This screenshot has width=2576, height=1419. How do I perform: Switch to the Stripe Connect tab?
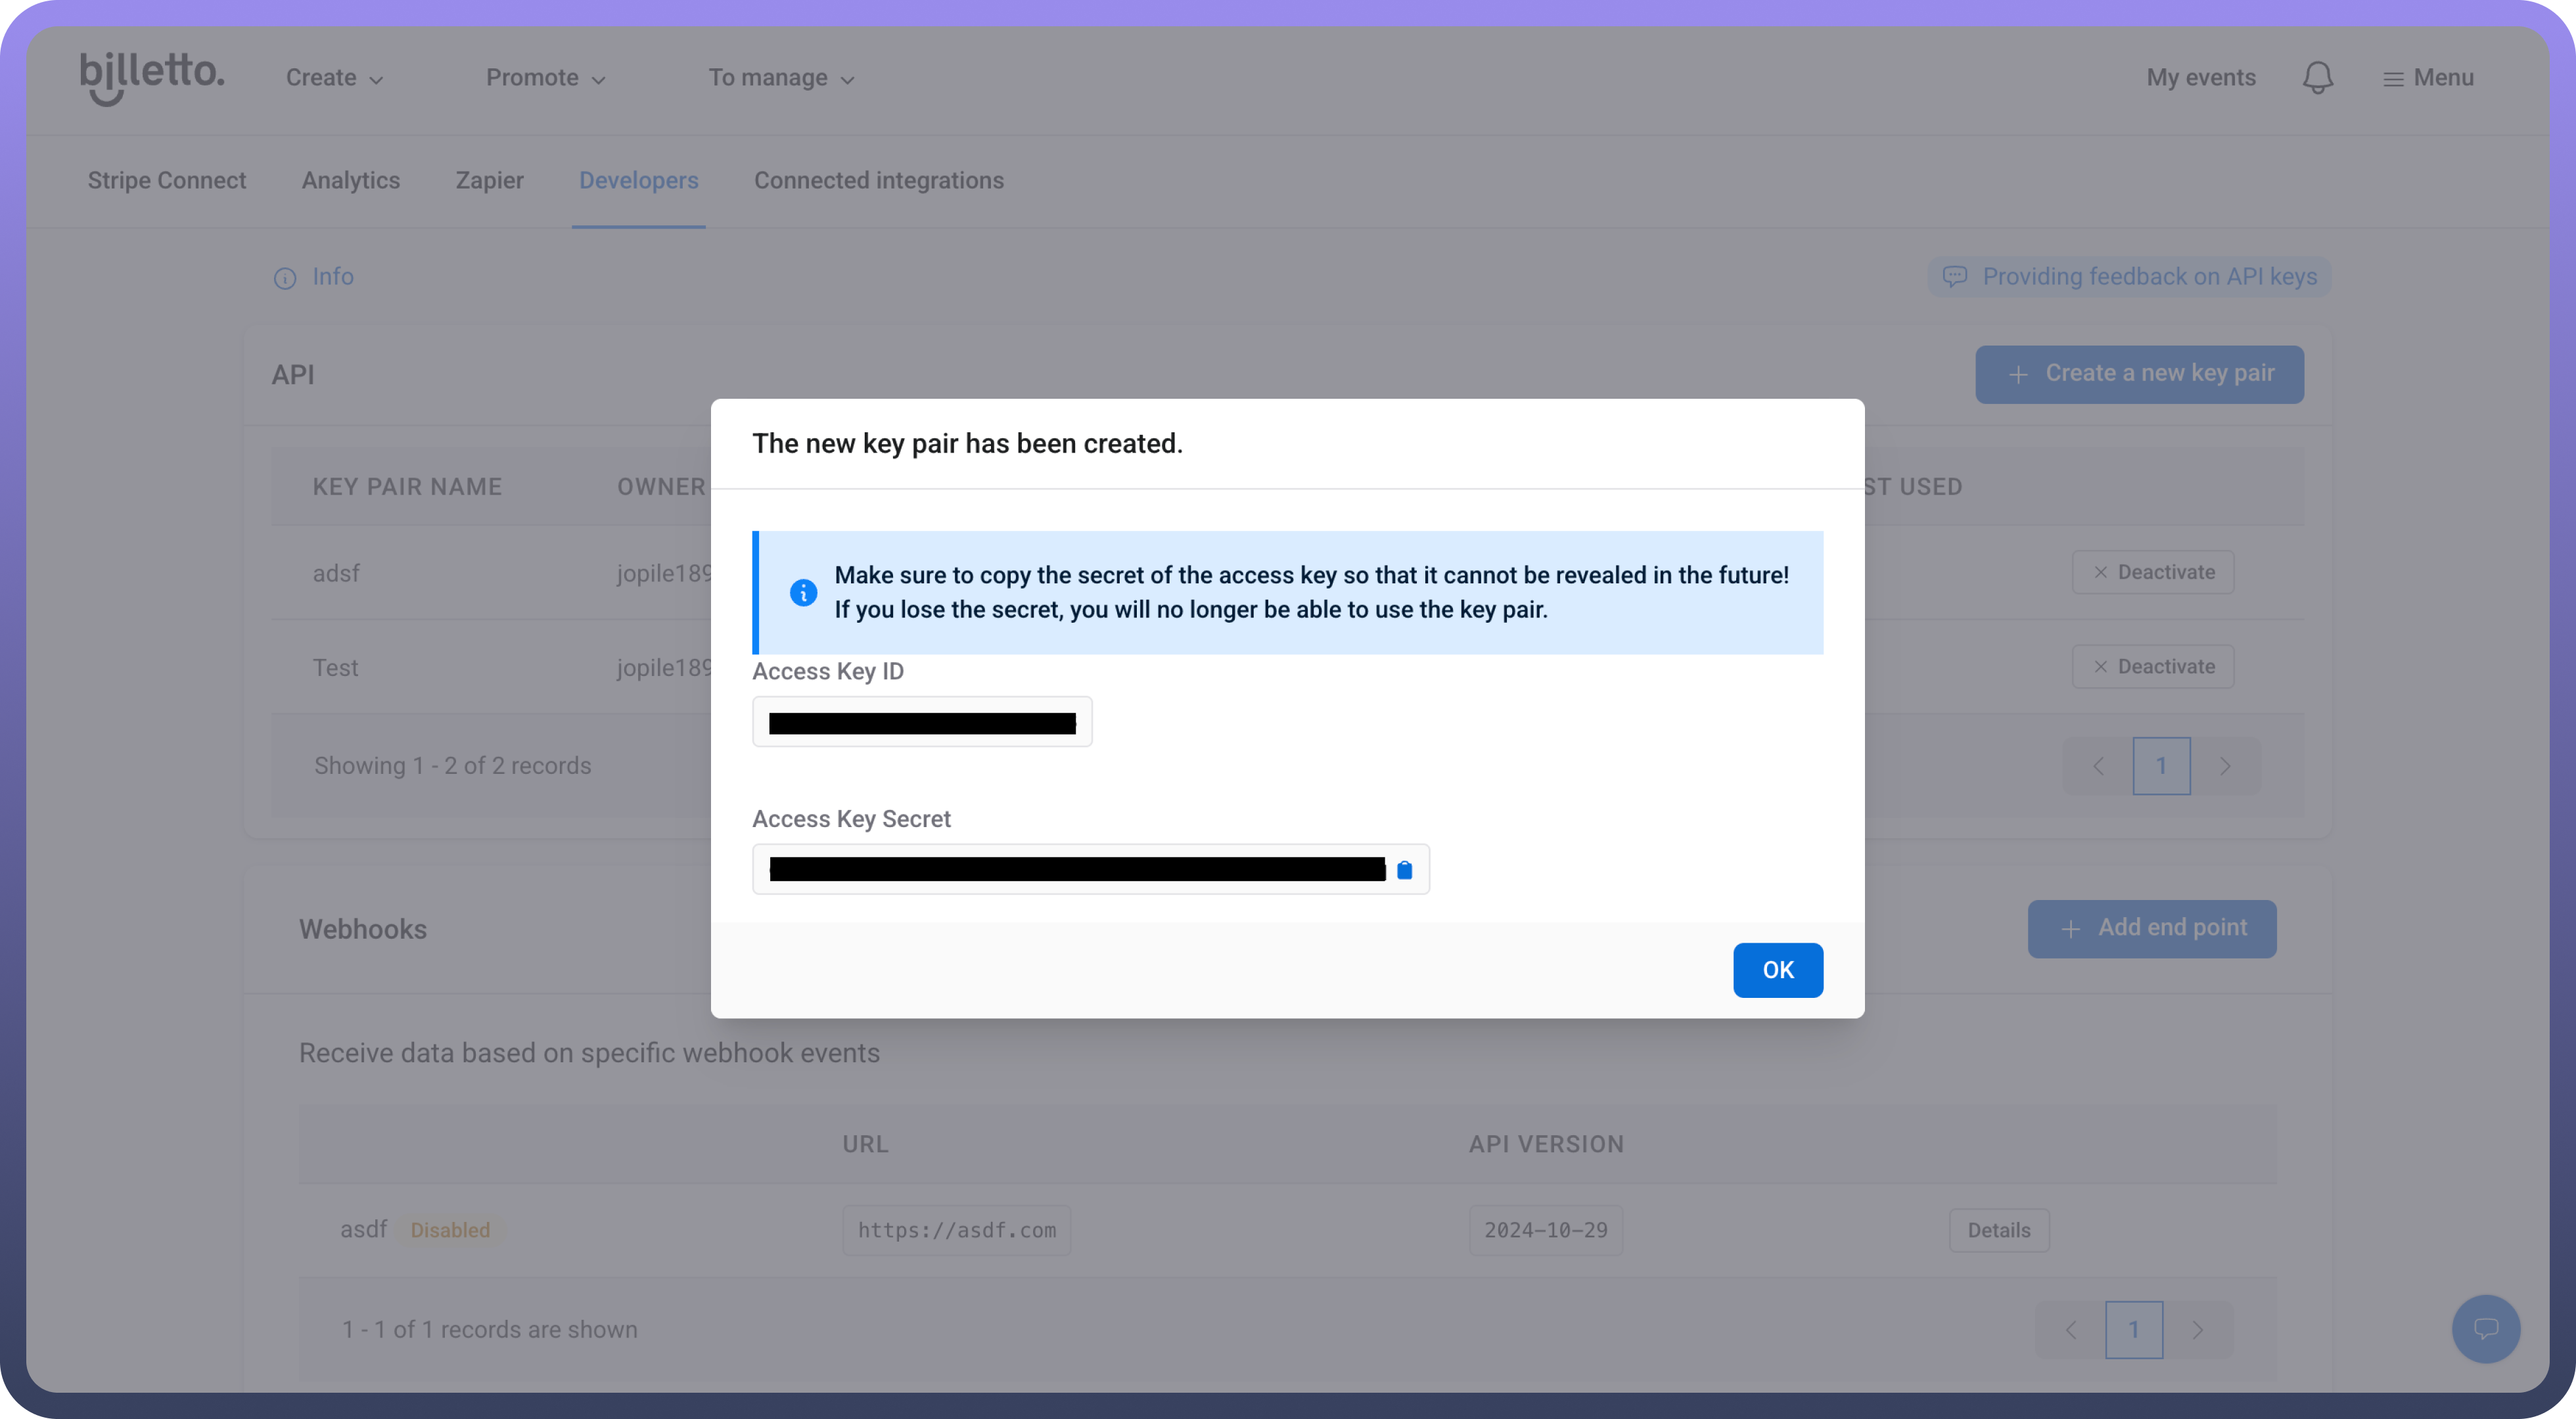click(x=166, y=181)
